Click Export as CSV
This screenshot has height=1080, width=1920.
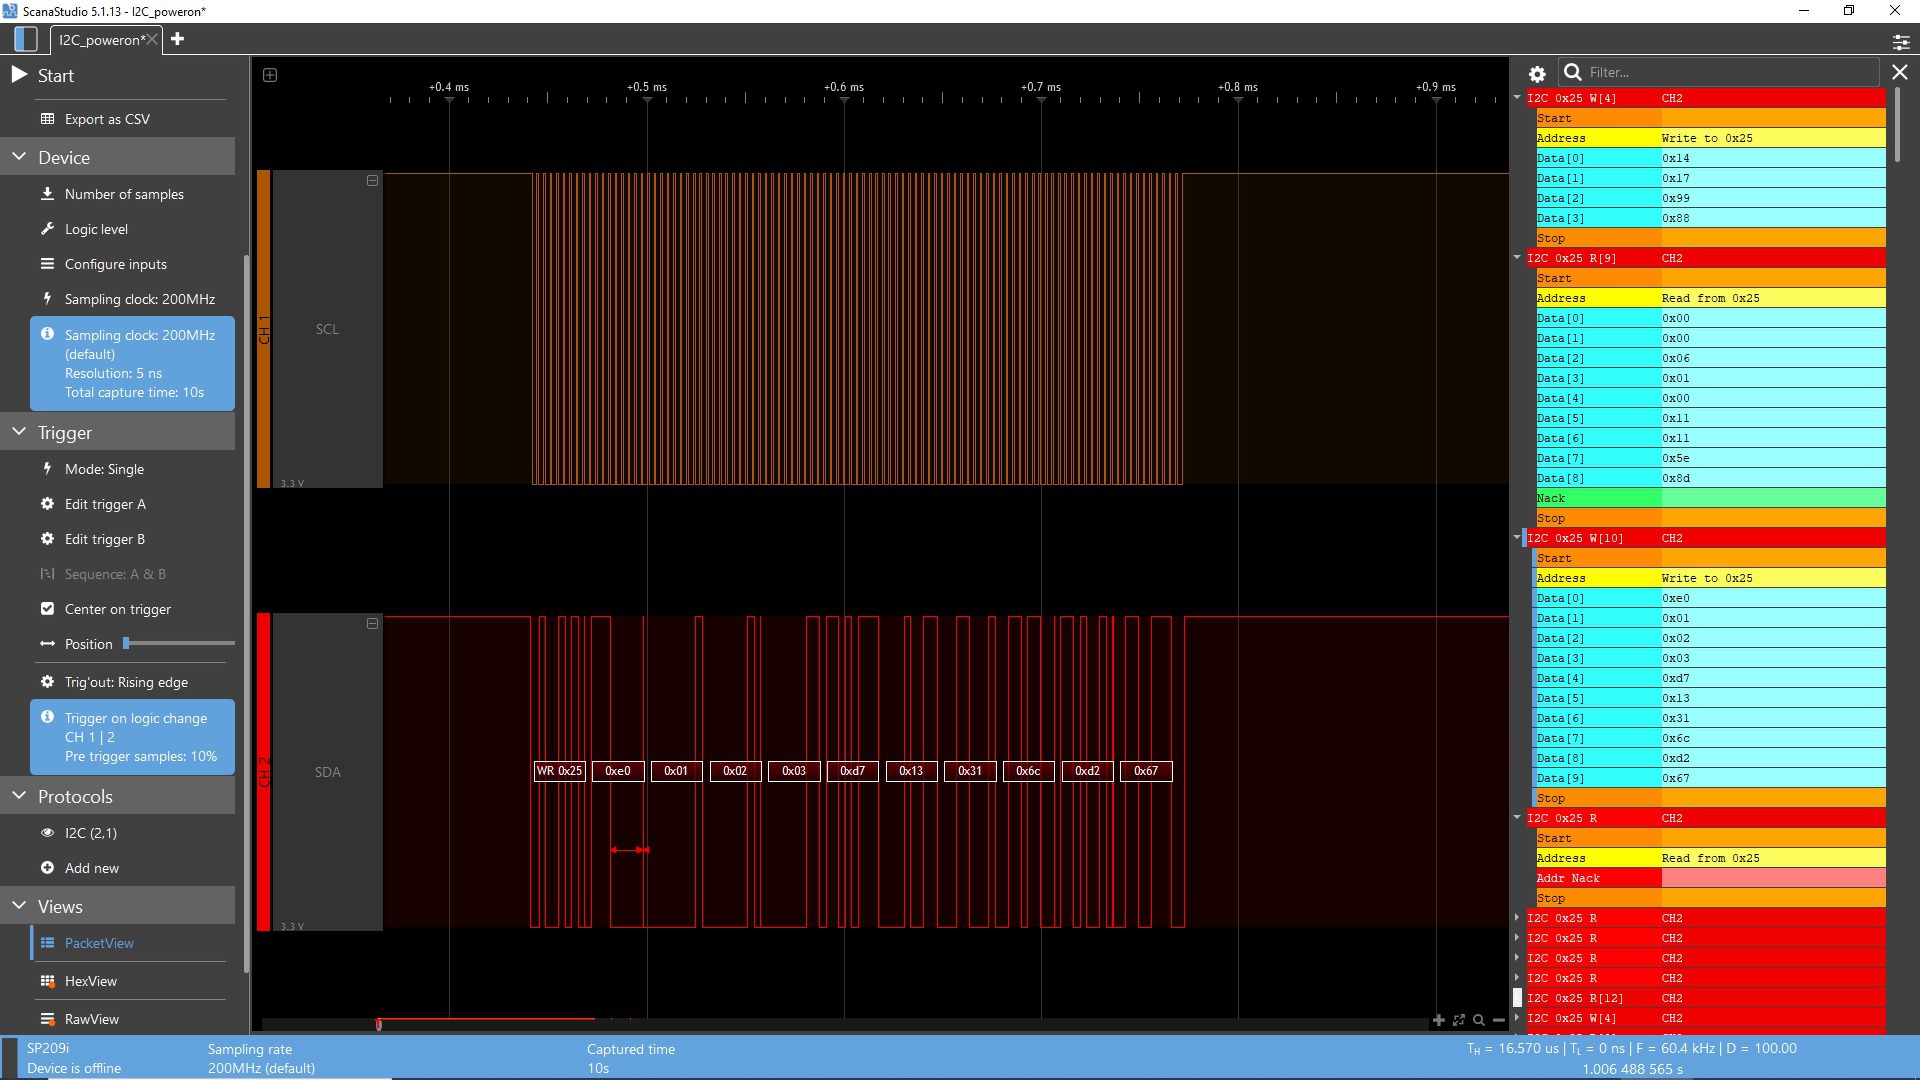tap(107, 119)
